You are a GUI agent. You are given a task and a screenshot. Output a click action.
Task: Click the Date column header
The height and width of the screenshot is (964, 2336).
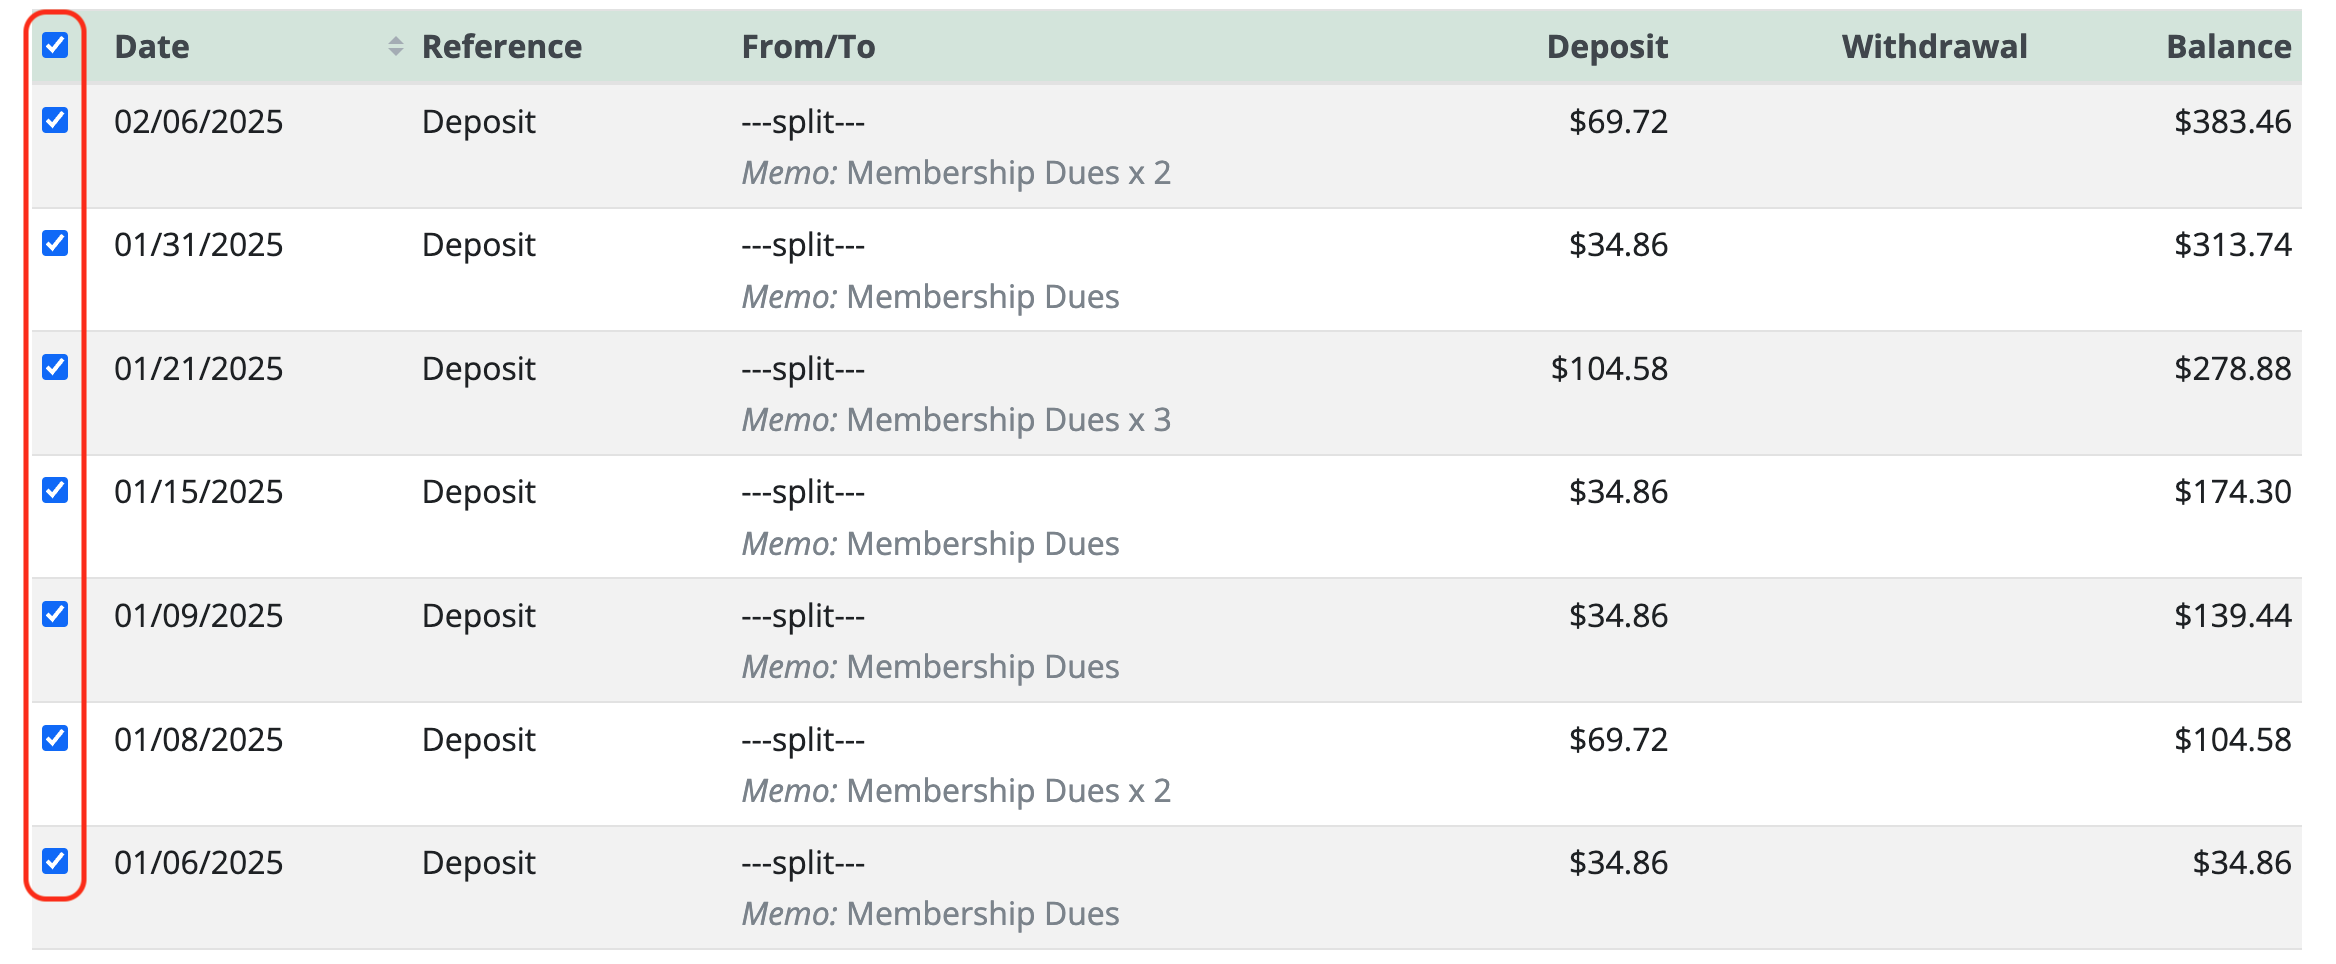click(x=152, y=47)
